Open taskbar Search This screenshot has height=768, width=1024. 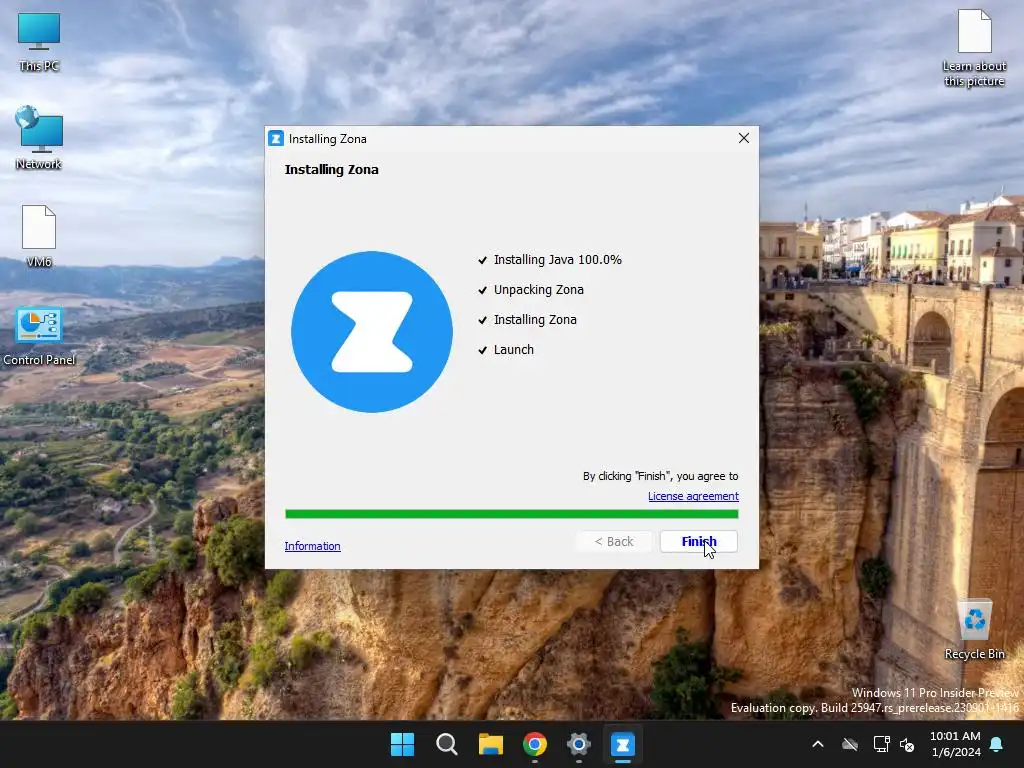tap(447, 744)
